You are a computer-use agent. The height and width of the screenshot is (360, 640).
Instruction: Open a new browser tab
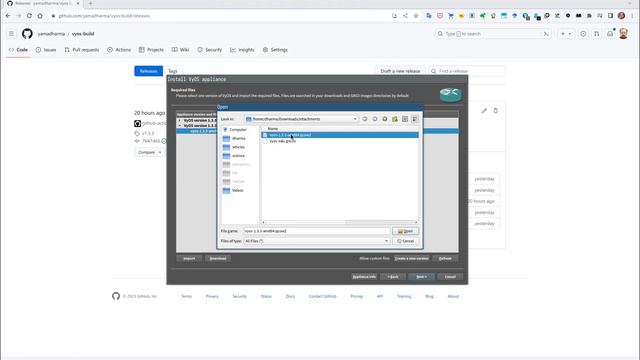[90, 3]
